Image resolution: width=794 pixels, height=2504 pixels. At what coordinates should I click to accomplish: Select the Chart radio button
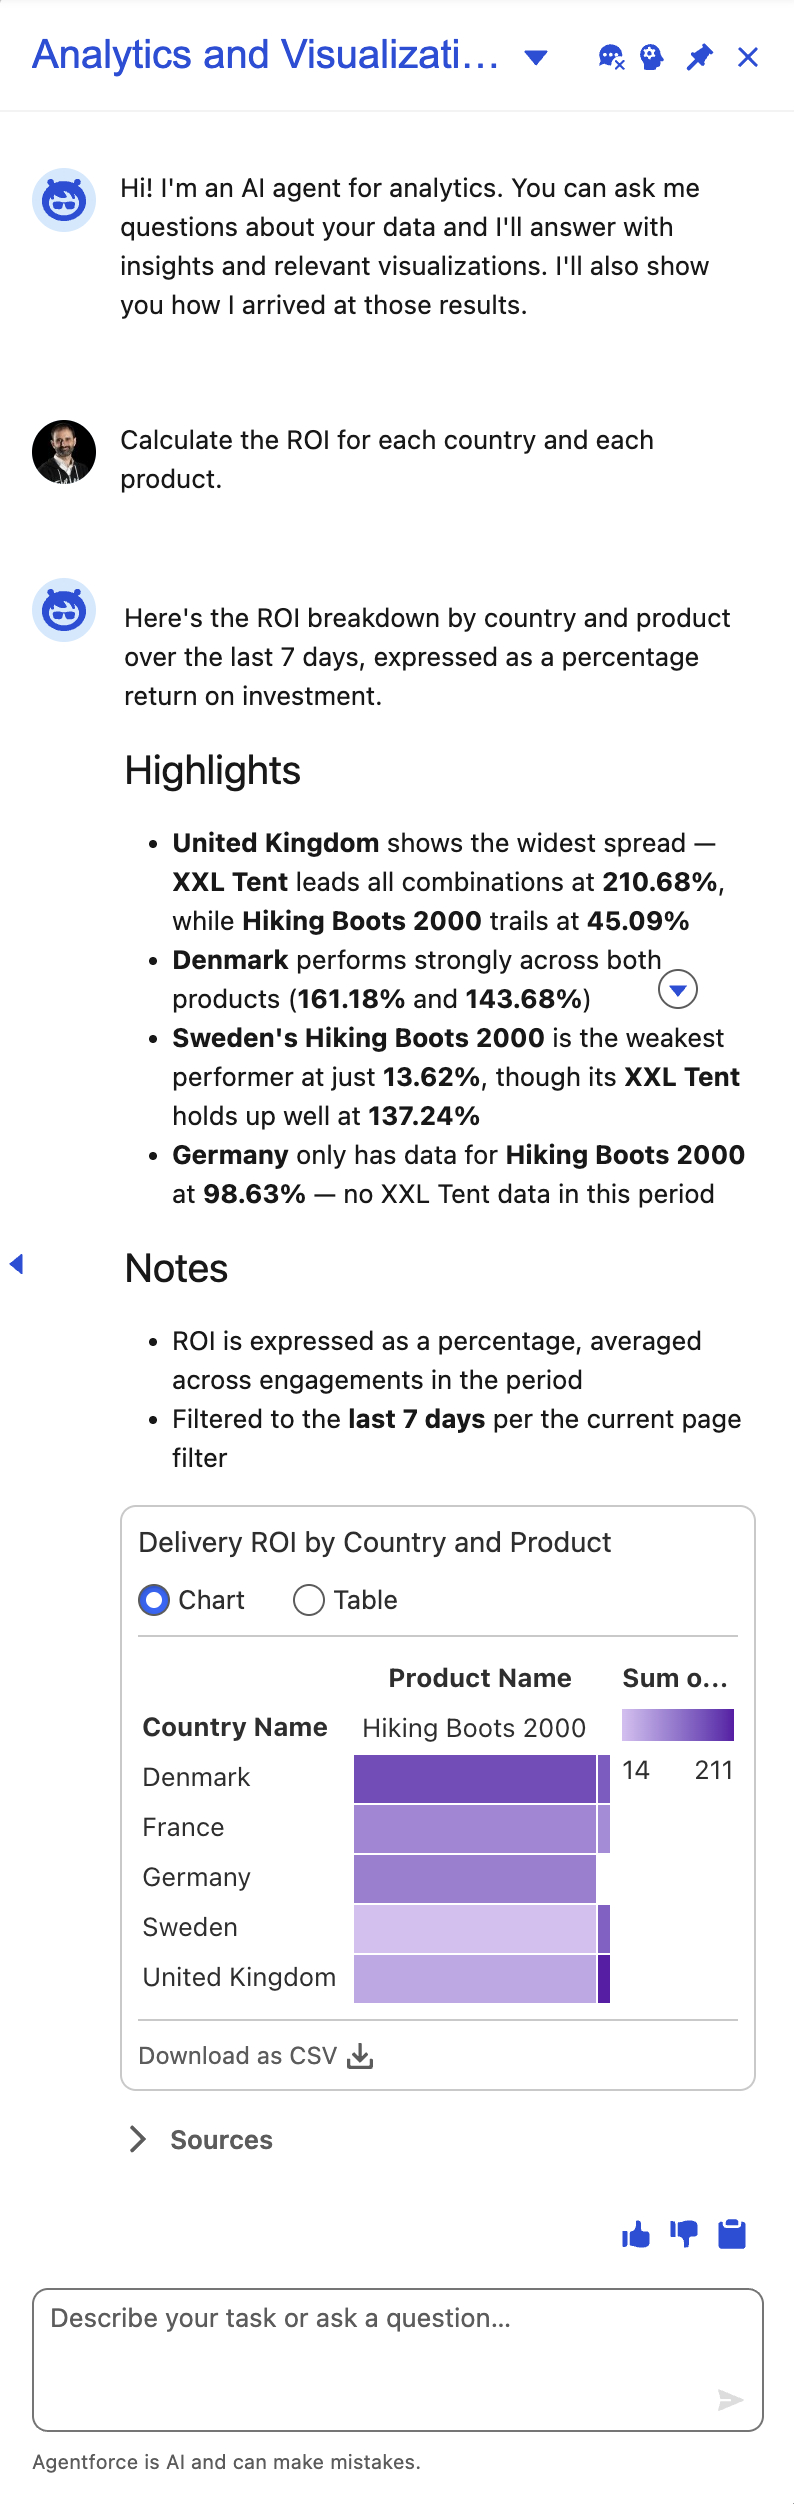tap(154, 1600)
